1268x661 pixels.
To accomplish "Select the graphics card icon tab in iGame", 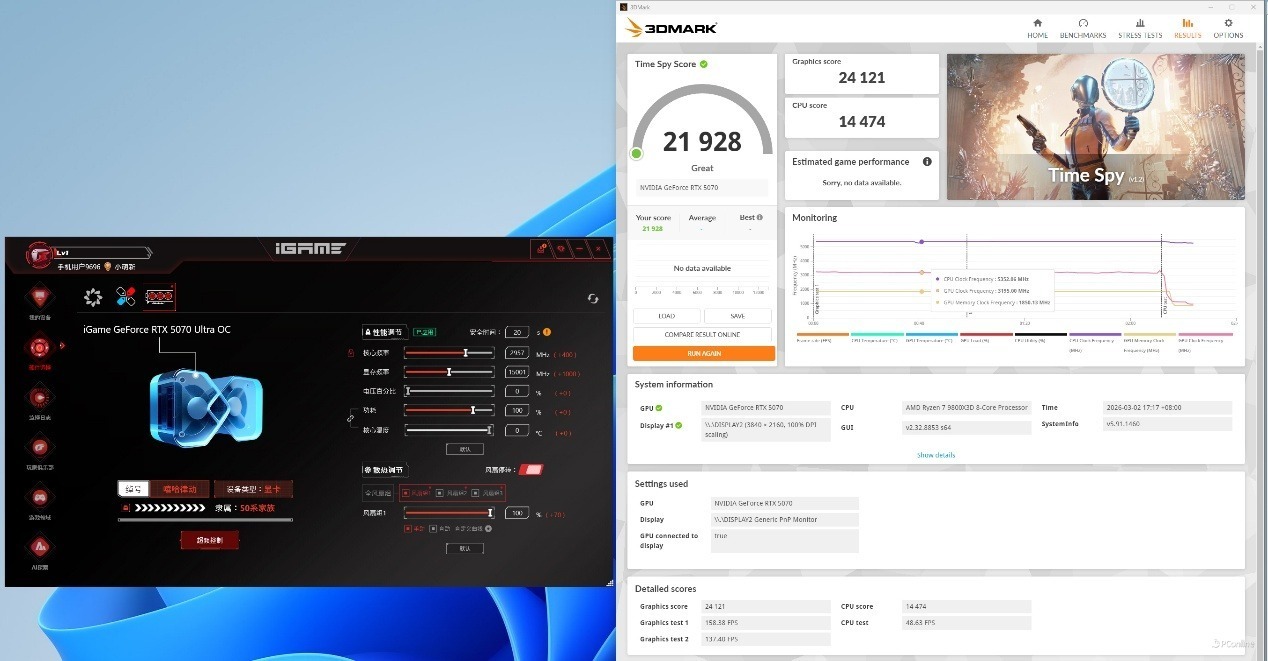I will point(159,297).
